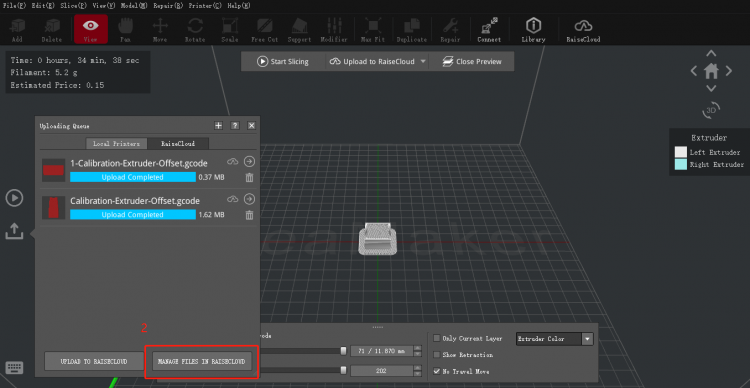This screenshot has height=388, width=750.
Task: Click the arrow icon for 0.37 MB file
Action: 249,161
